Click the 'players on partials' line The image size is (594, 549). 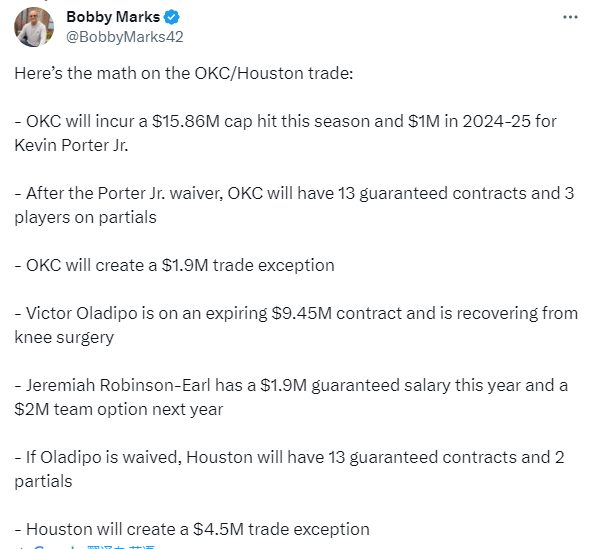pos(85,217)
